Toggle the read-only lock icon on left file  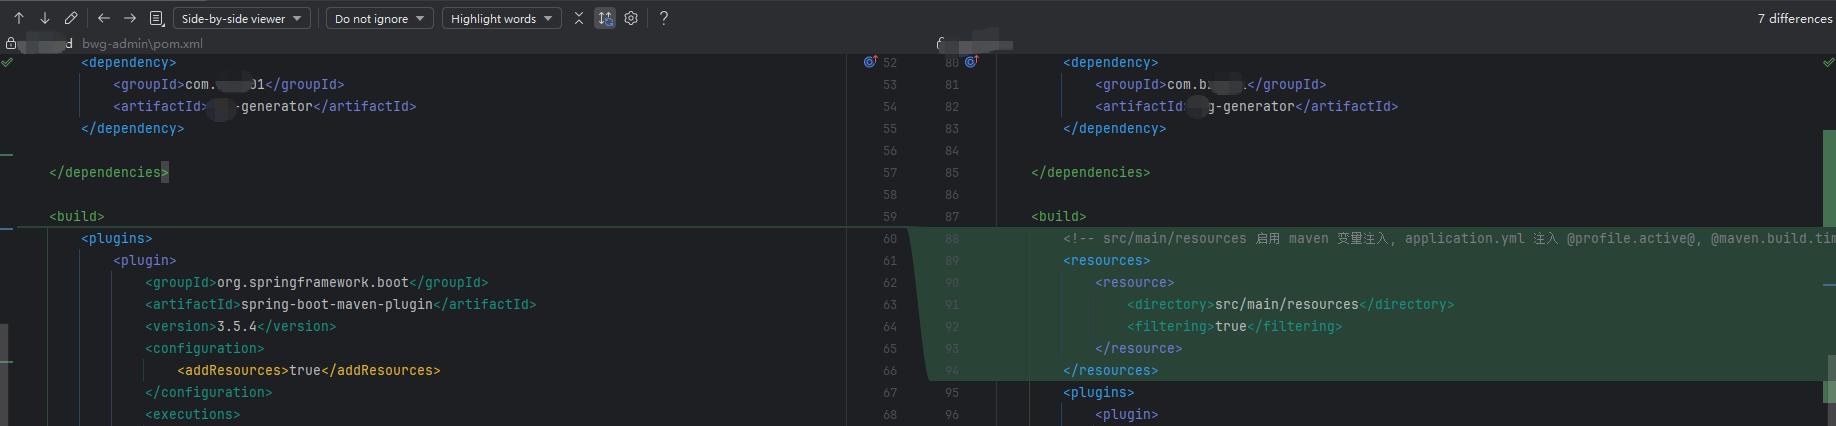(11, 43)
